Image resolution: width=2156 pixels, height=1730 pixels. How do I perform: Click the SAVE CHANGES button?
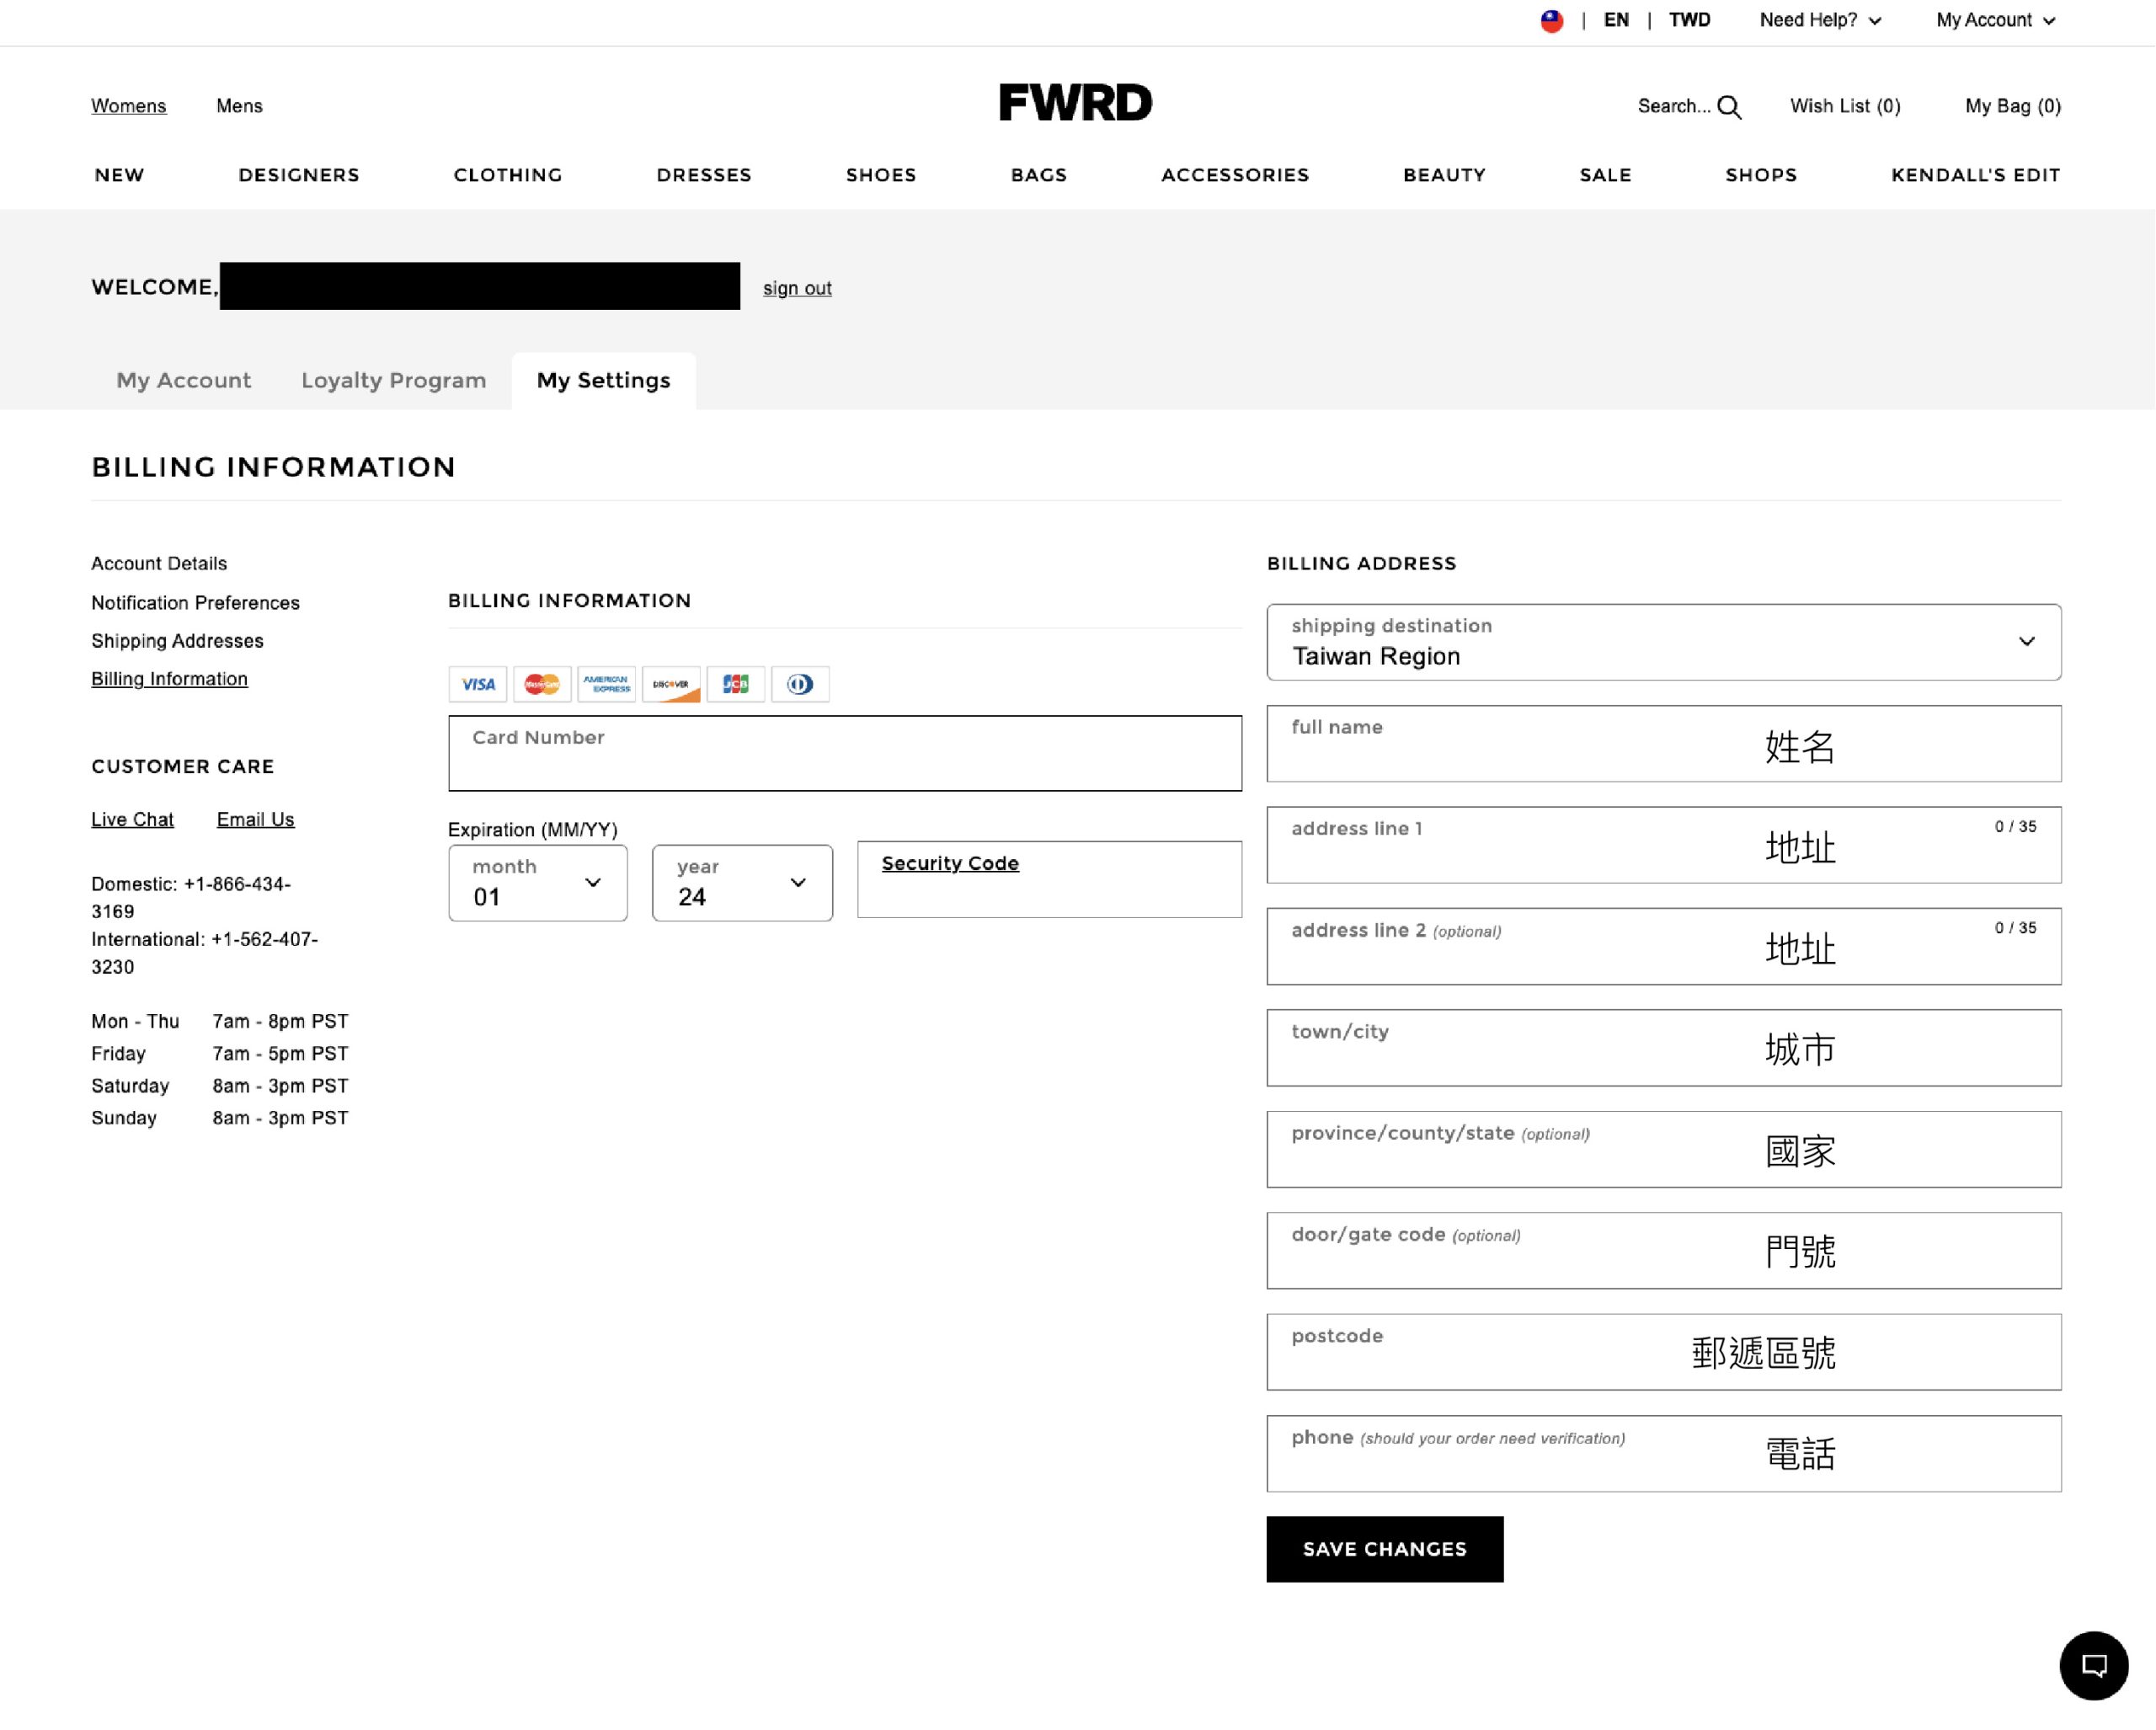click(x=1384, y=1549)
